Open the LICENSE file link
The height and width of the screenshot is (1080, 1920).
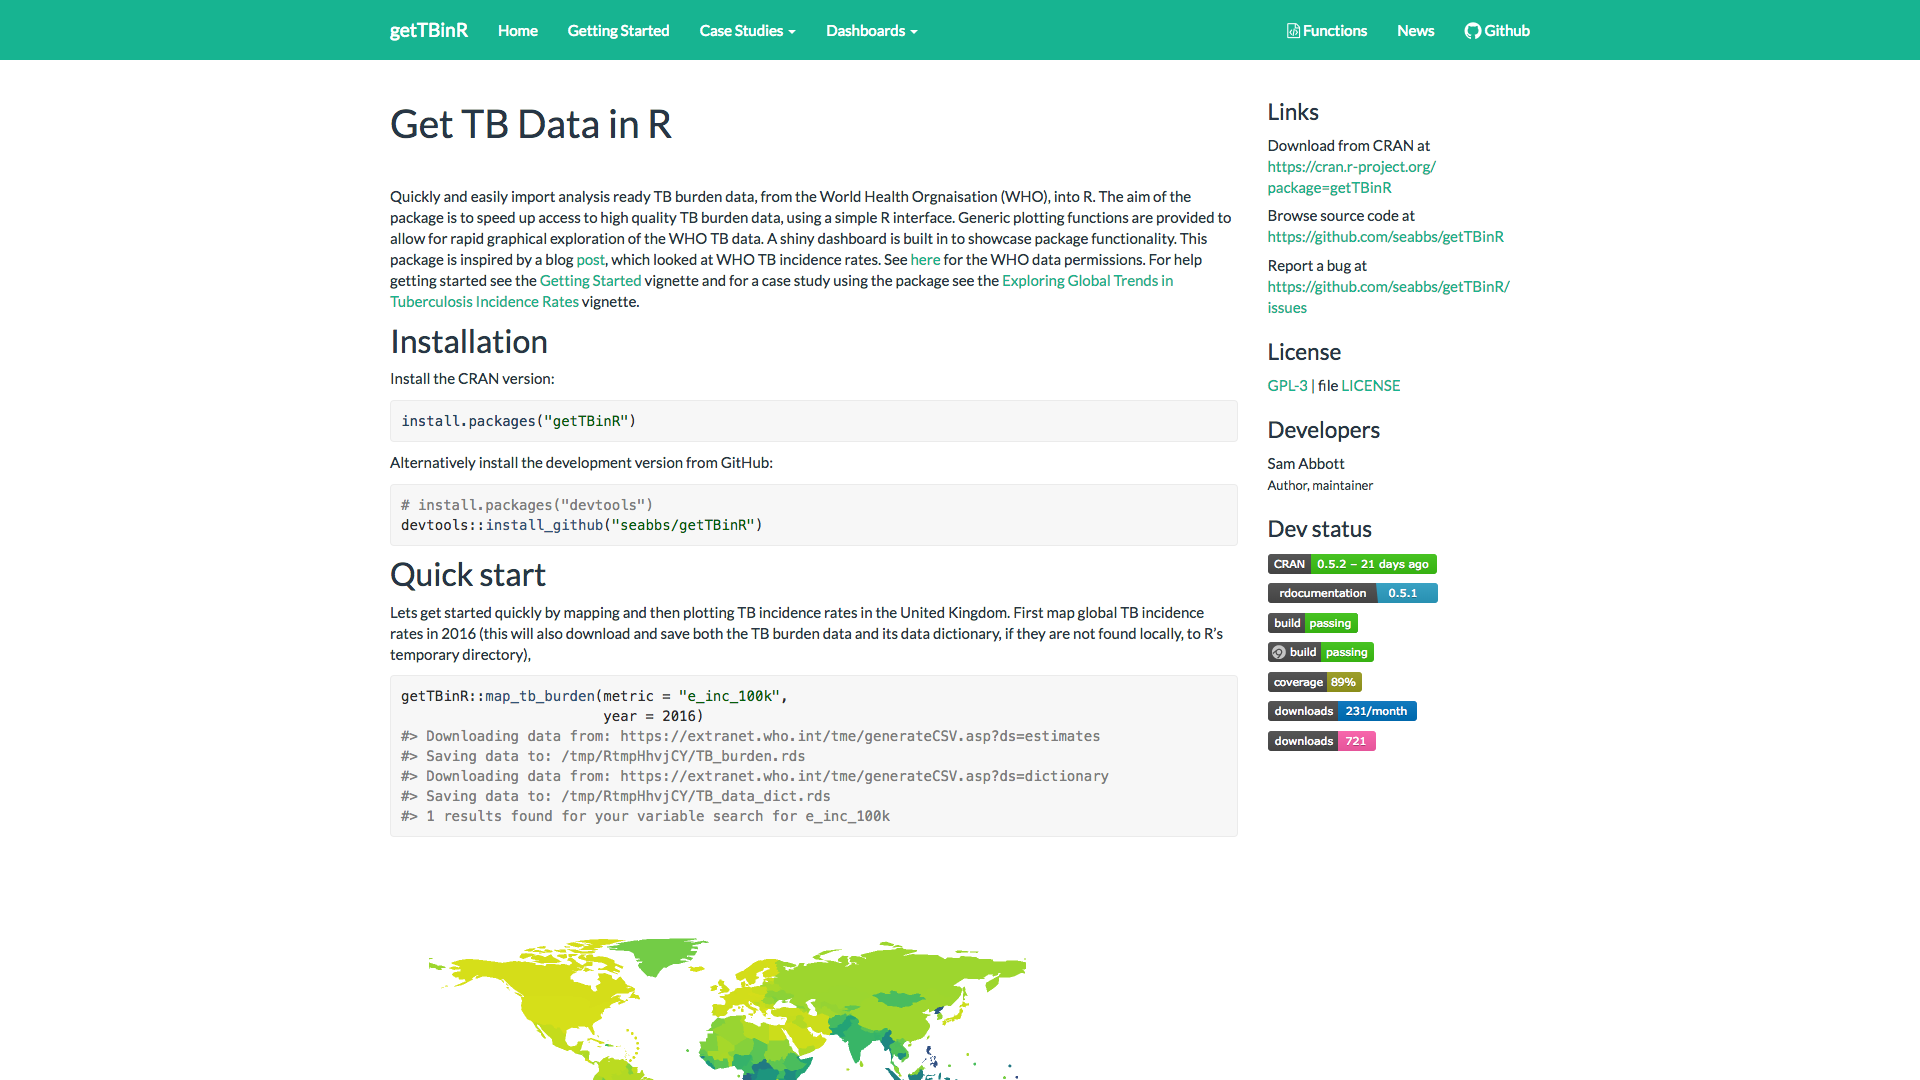point(1370,386)
